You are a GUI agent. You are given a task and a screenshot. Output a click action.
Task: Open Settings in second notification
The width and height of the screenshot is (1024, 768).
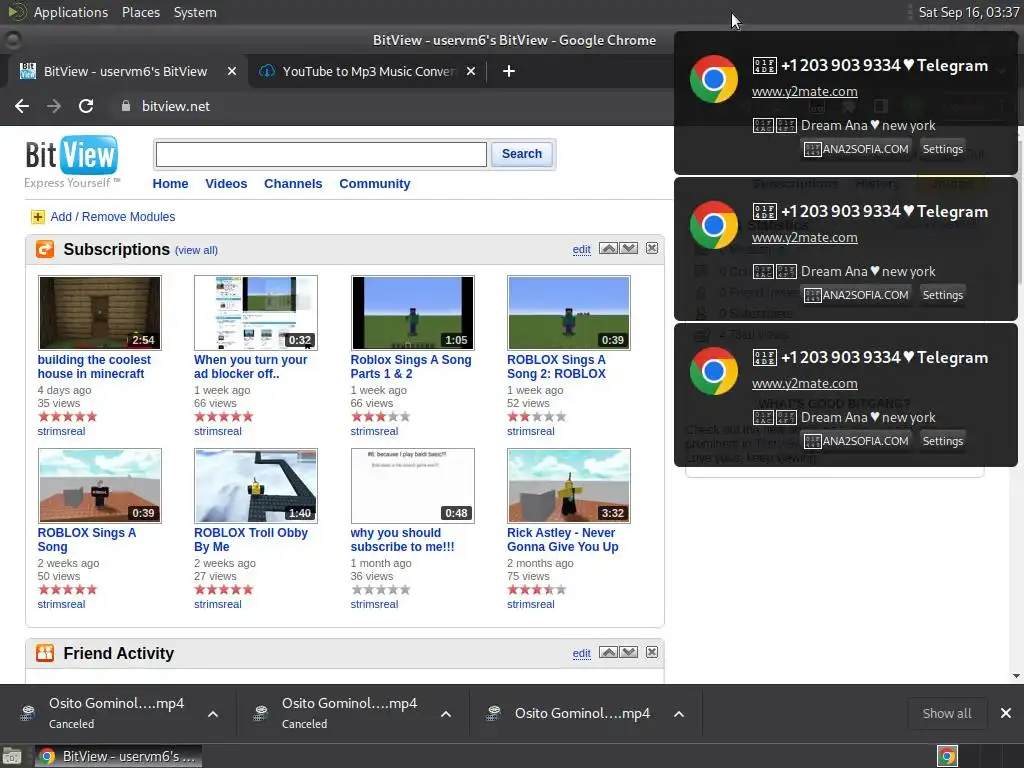pos(942,295)
